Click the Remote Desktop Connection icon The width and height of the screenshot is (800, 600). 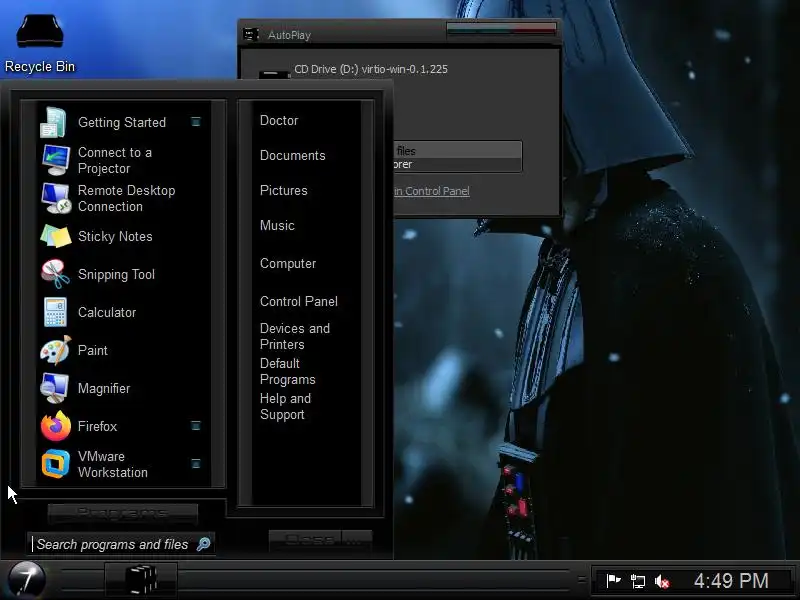point(55,198)
